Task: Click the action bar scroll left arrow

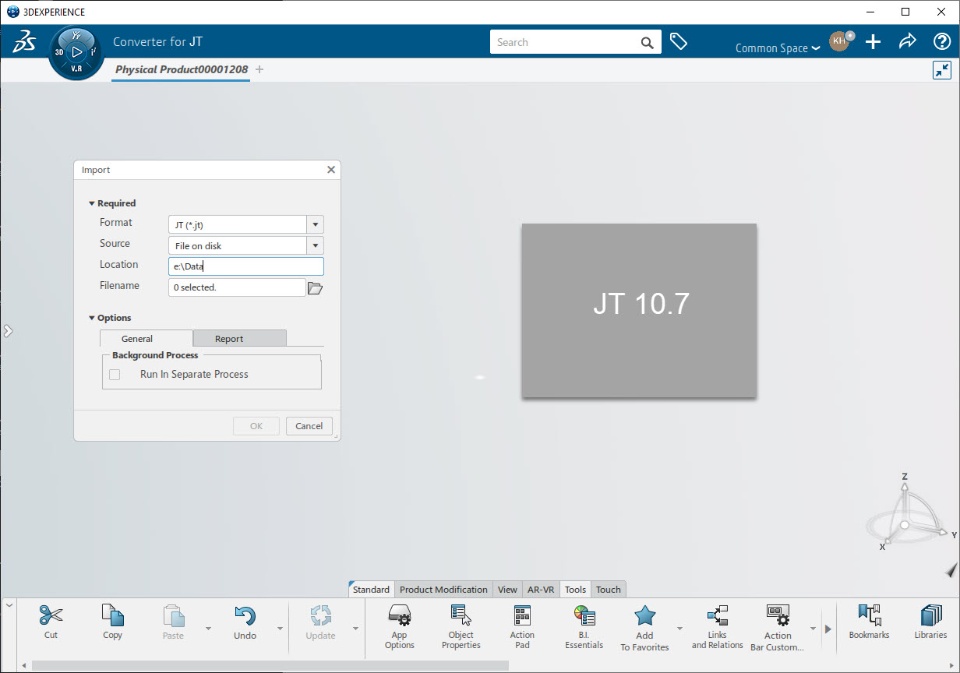Action: (x=24, y=665)
